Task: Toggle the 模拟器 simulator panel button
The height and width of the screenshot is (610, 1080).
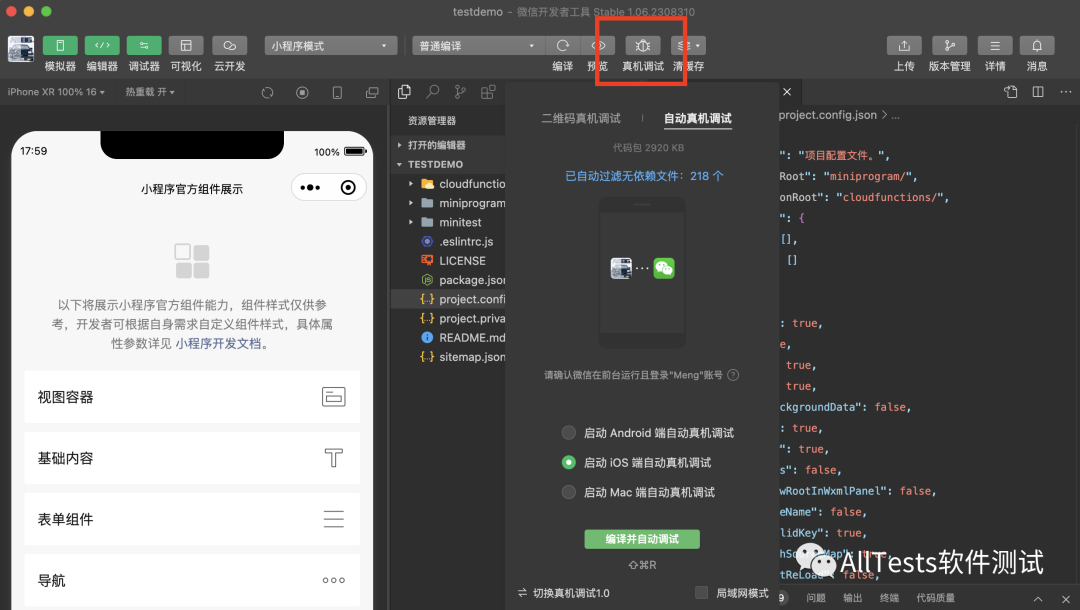Action: [60, 45]
